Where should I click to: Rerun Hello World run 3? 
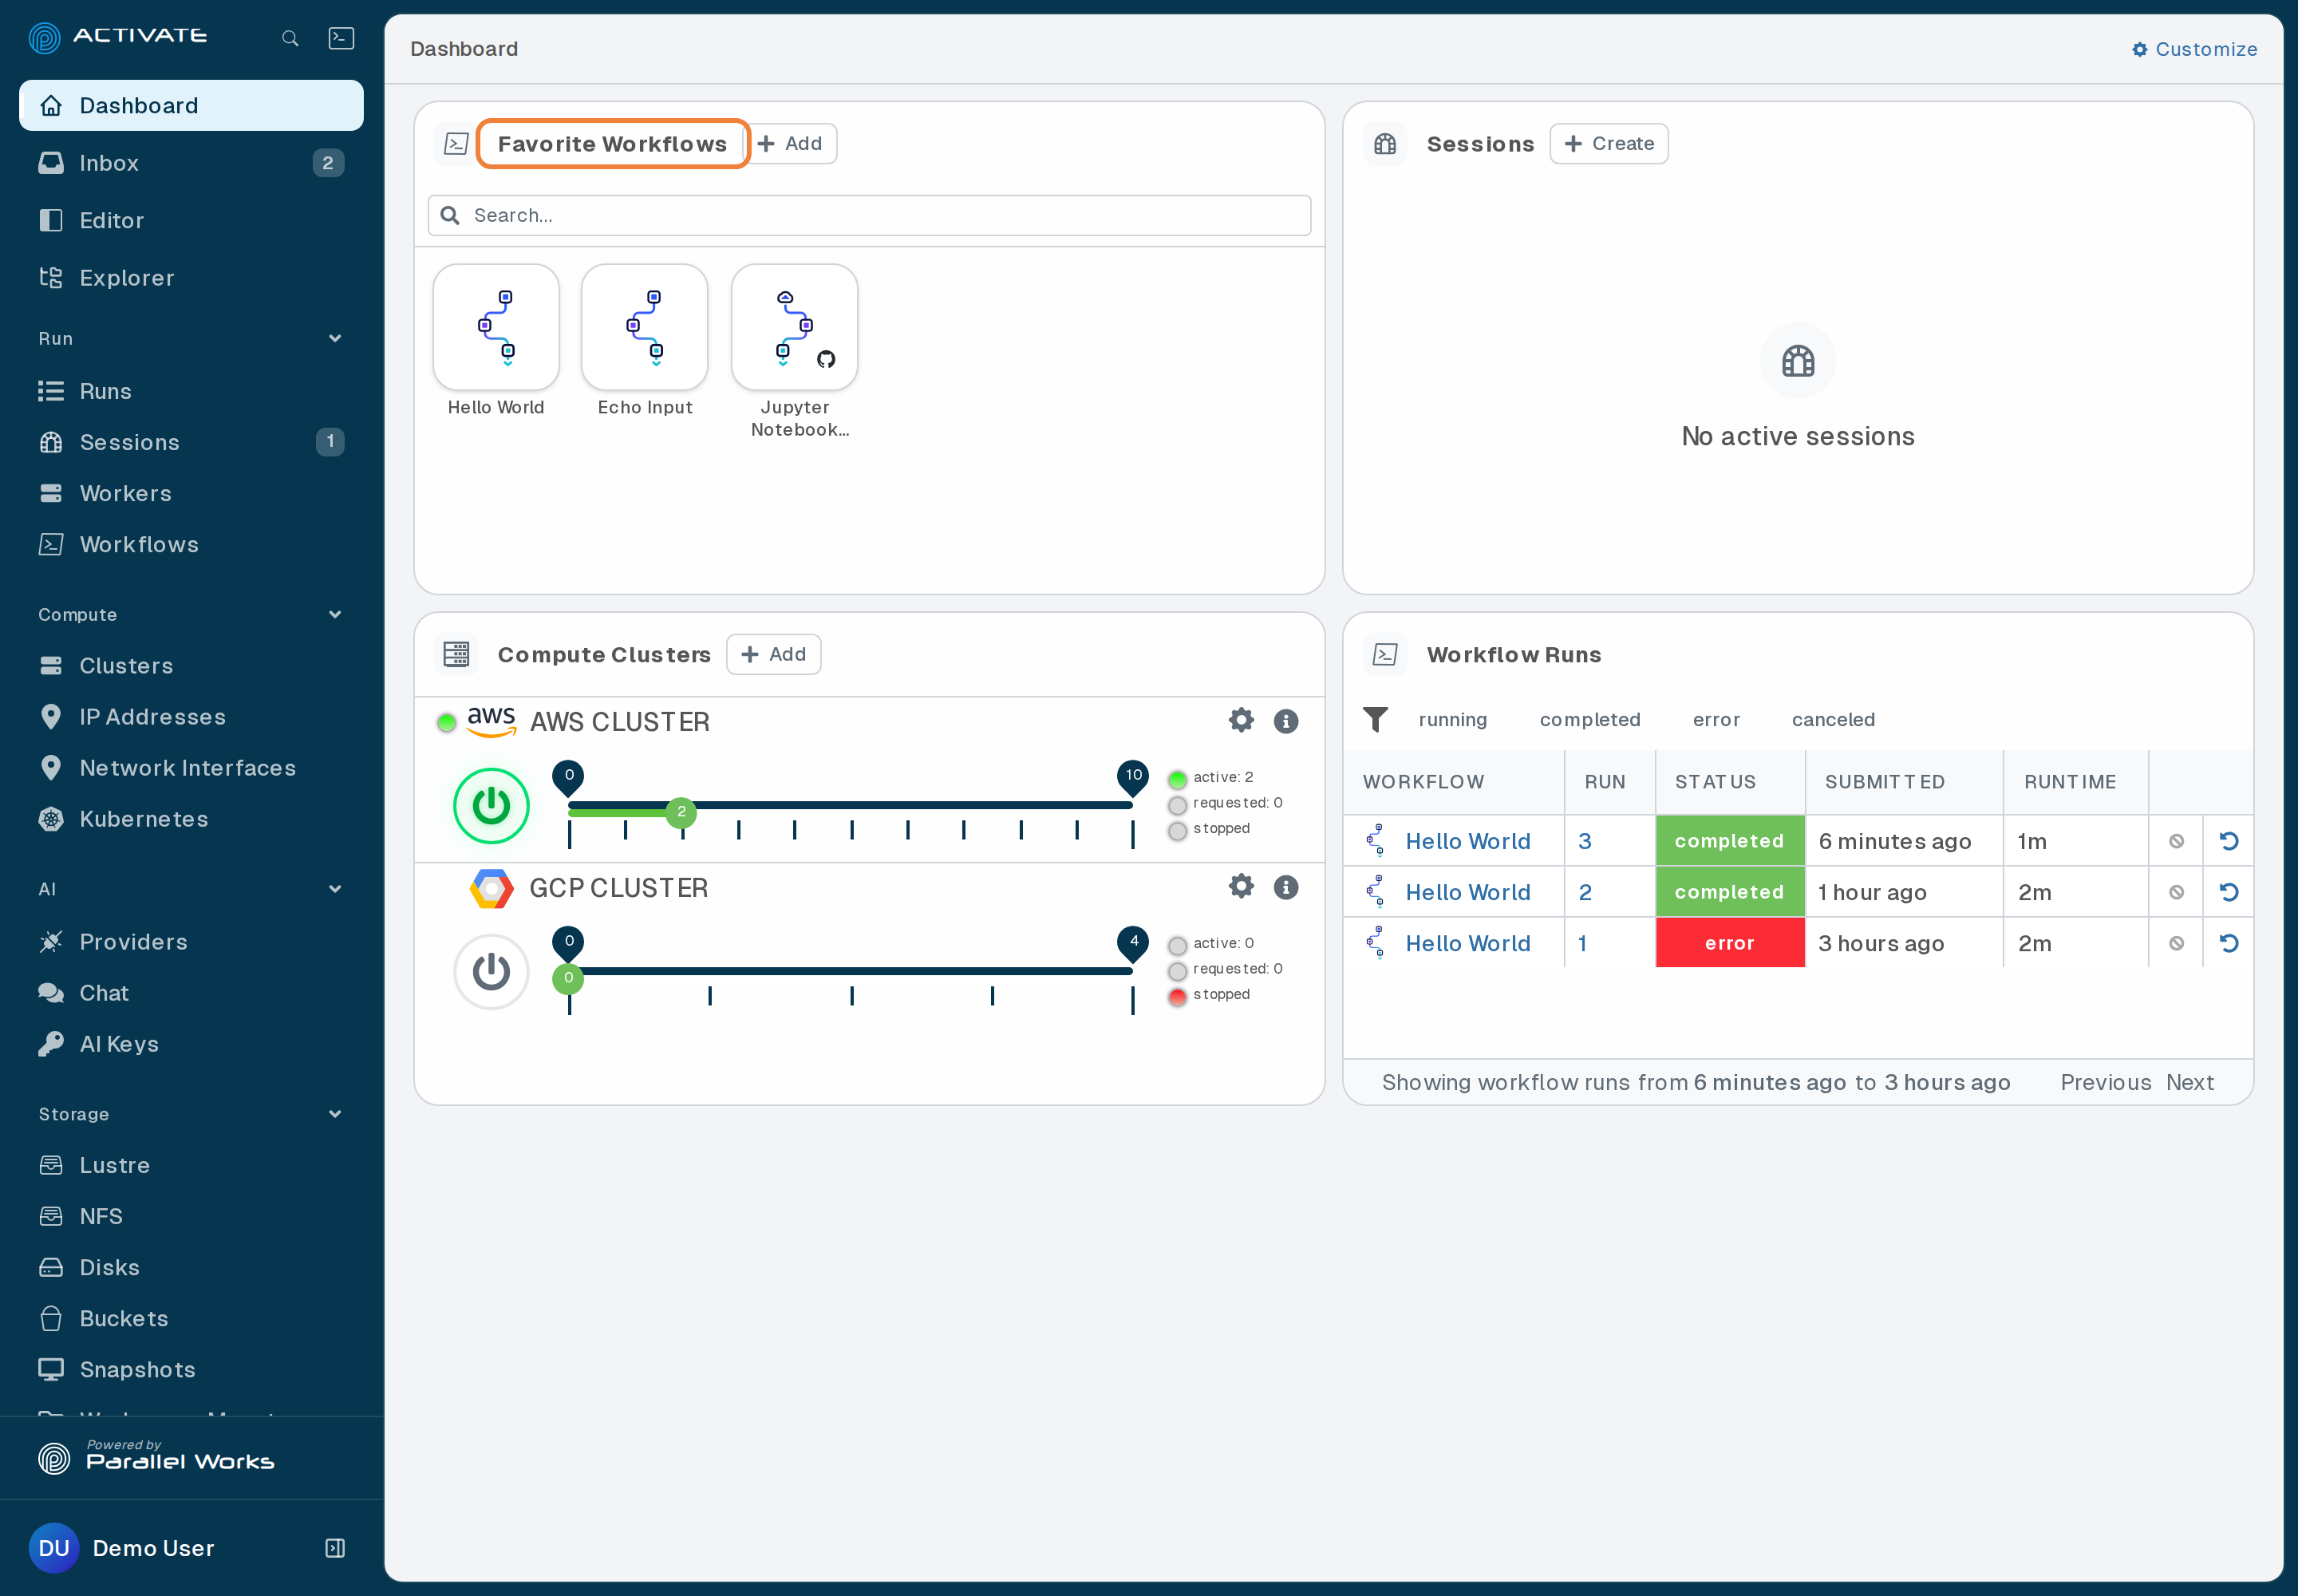[x=2229, y=841]
